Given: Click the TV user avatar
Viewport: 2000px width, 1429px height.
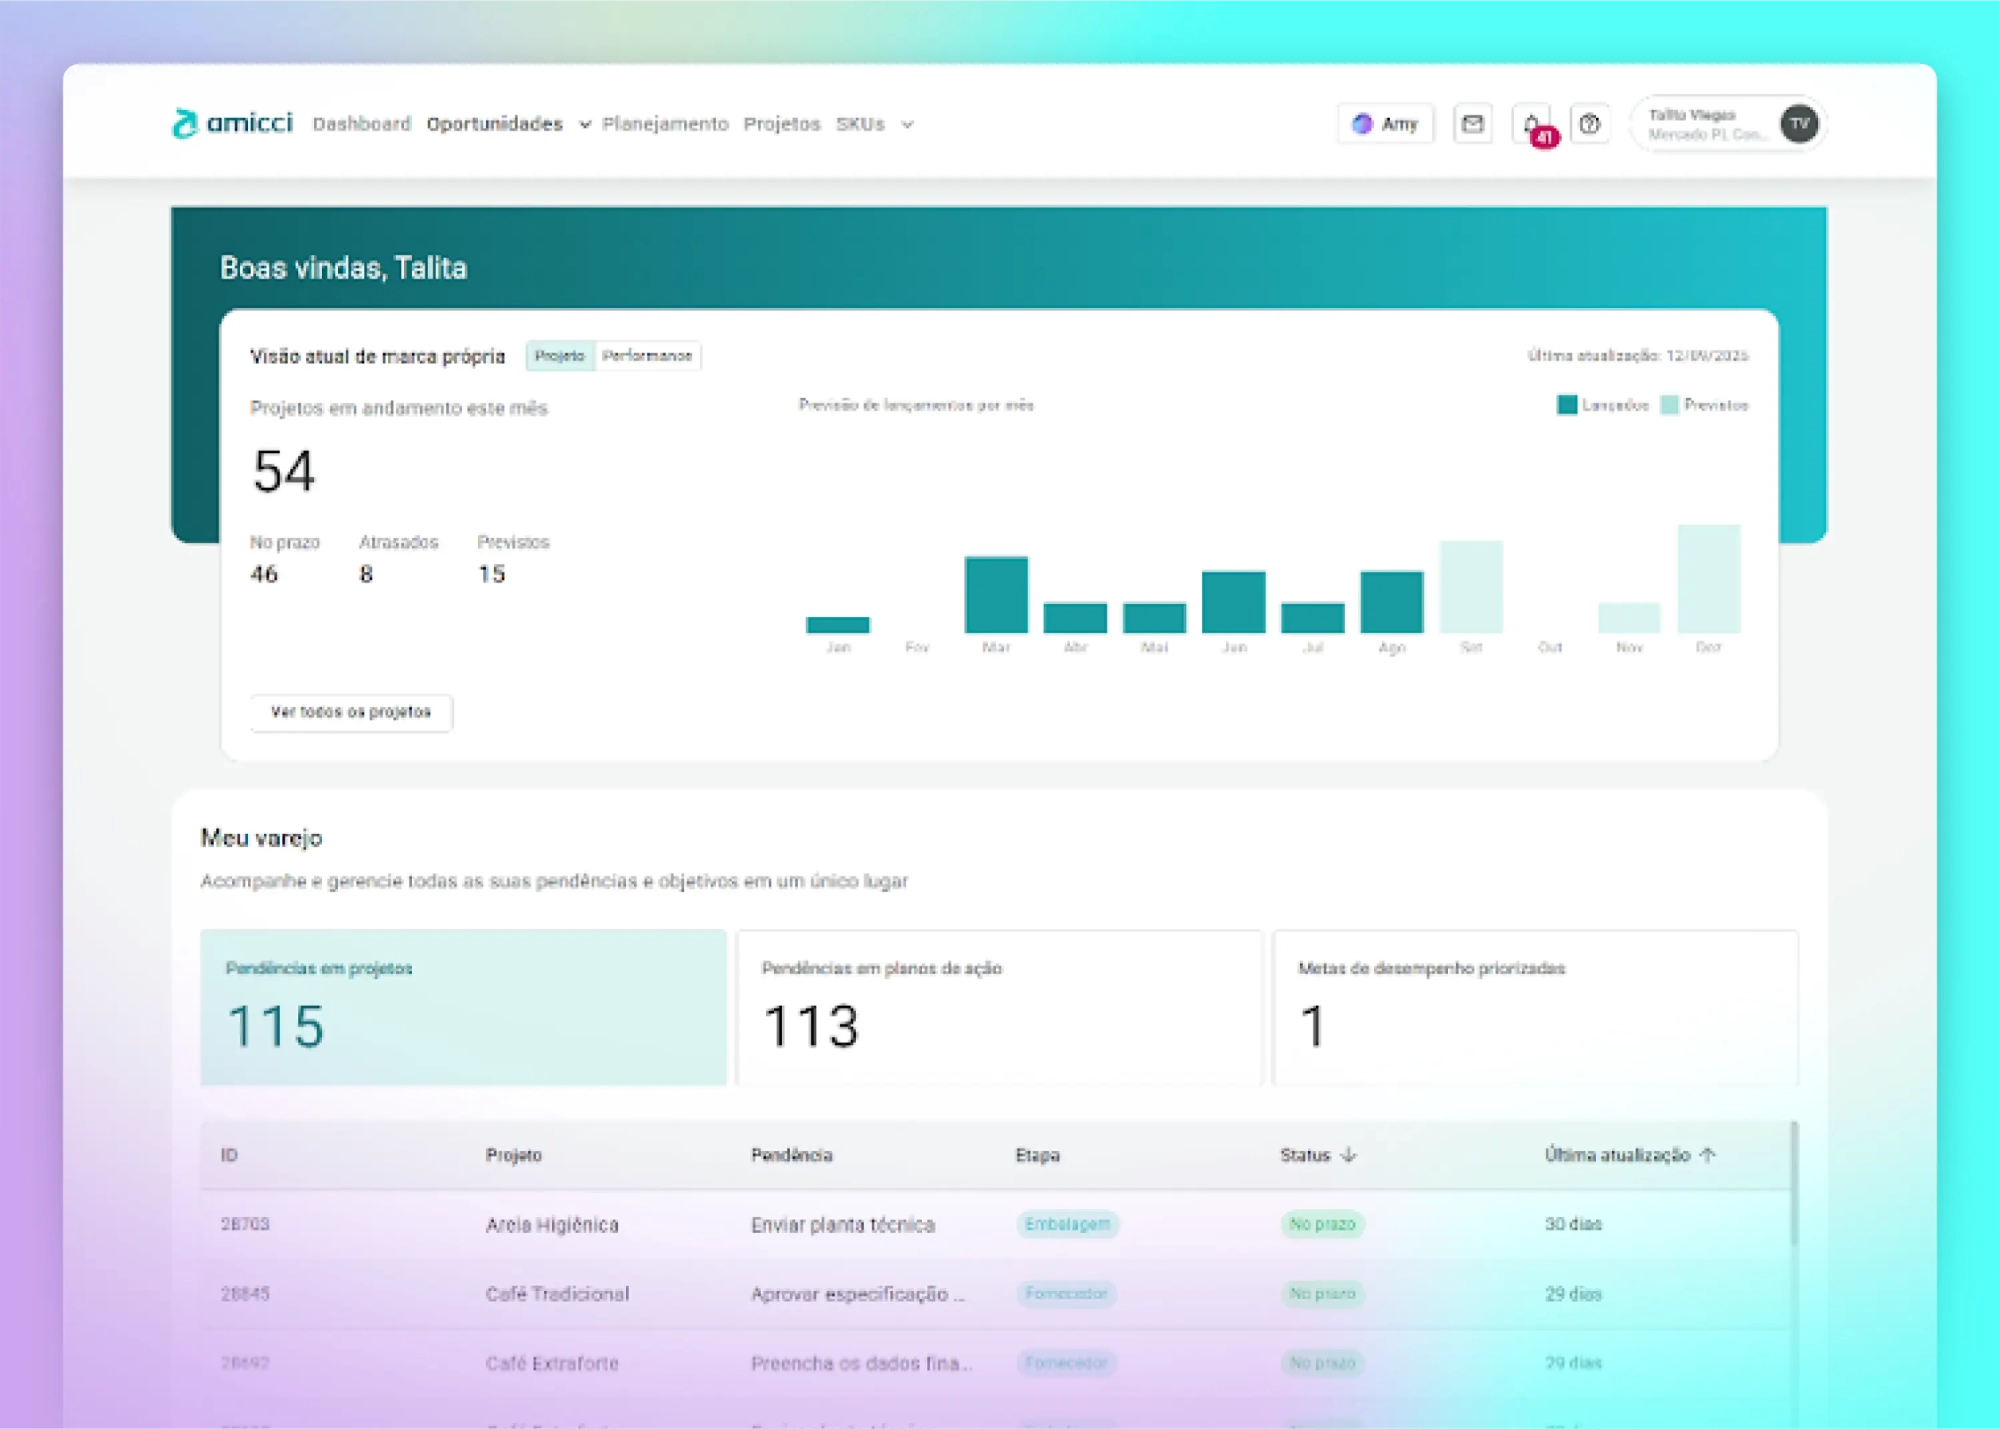Looking at the screenshot, I should pos(1799,124).
